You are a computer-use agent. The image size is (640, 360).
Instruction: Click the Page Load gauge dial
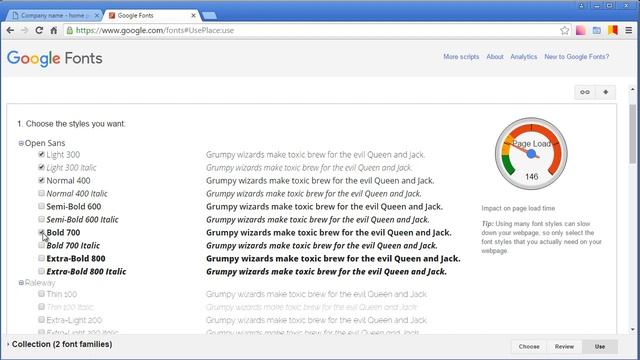(531, 154)
